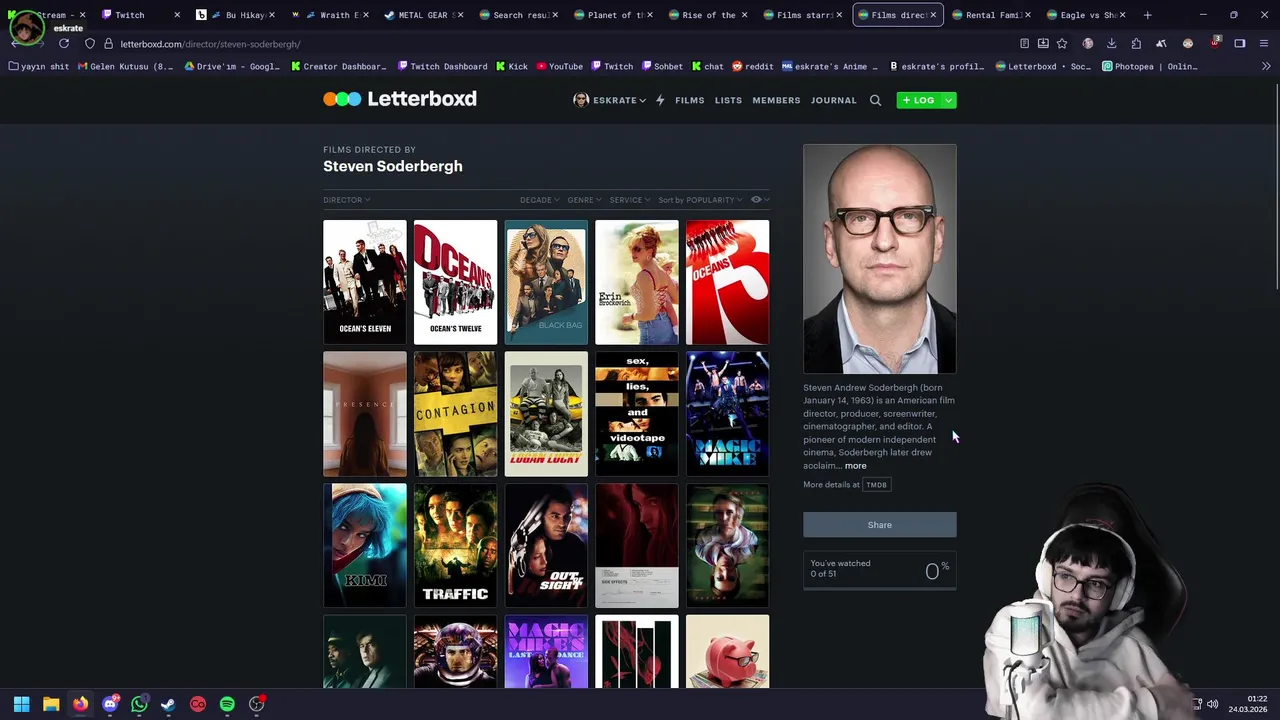Open JOURNAL in the Letterboxd nav
The image size is (1280, 720).
(833, 100)
